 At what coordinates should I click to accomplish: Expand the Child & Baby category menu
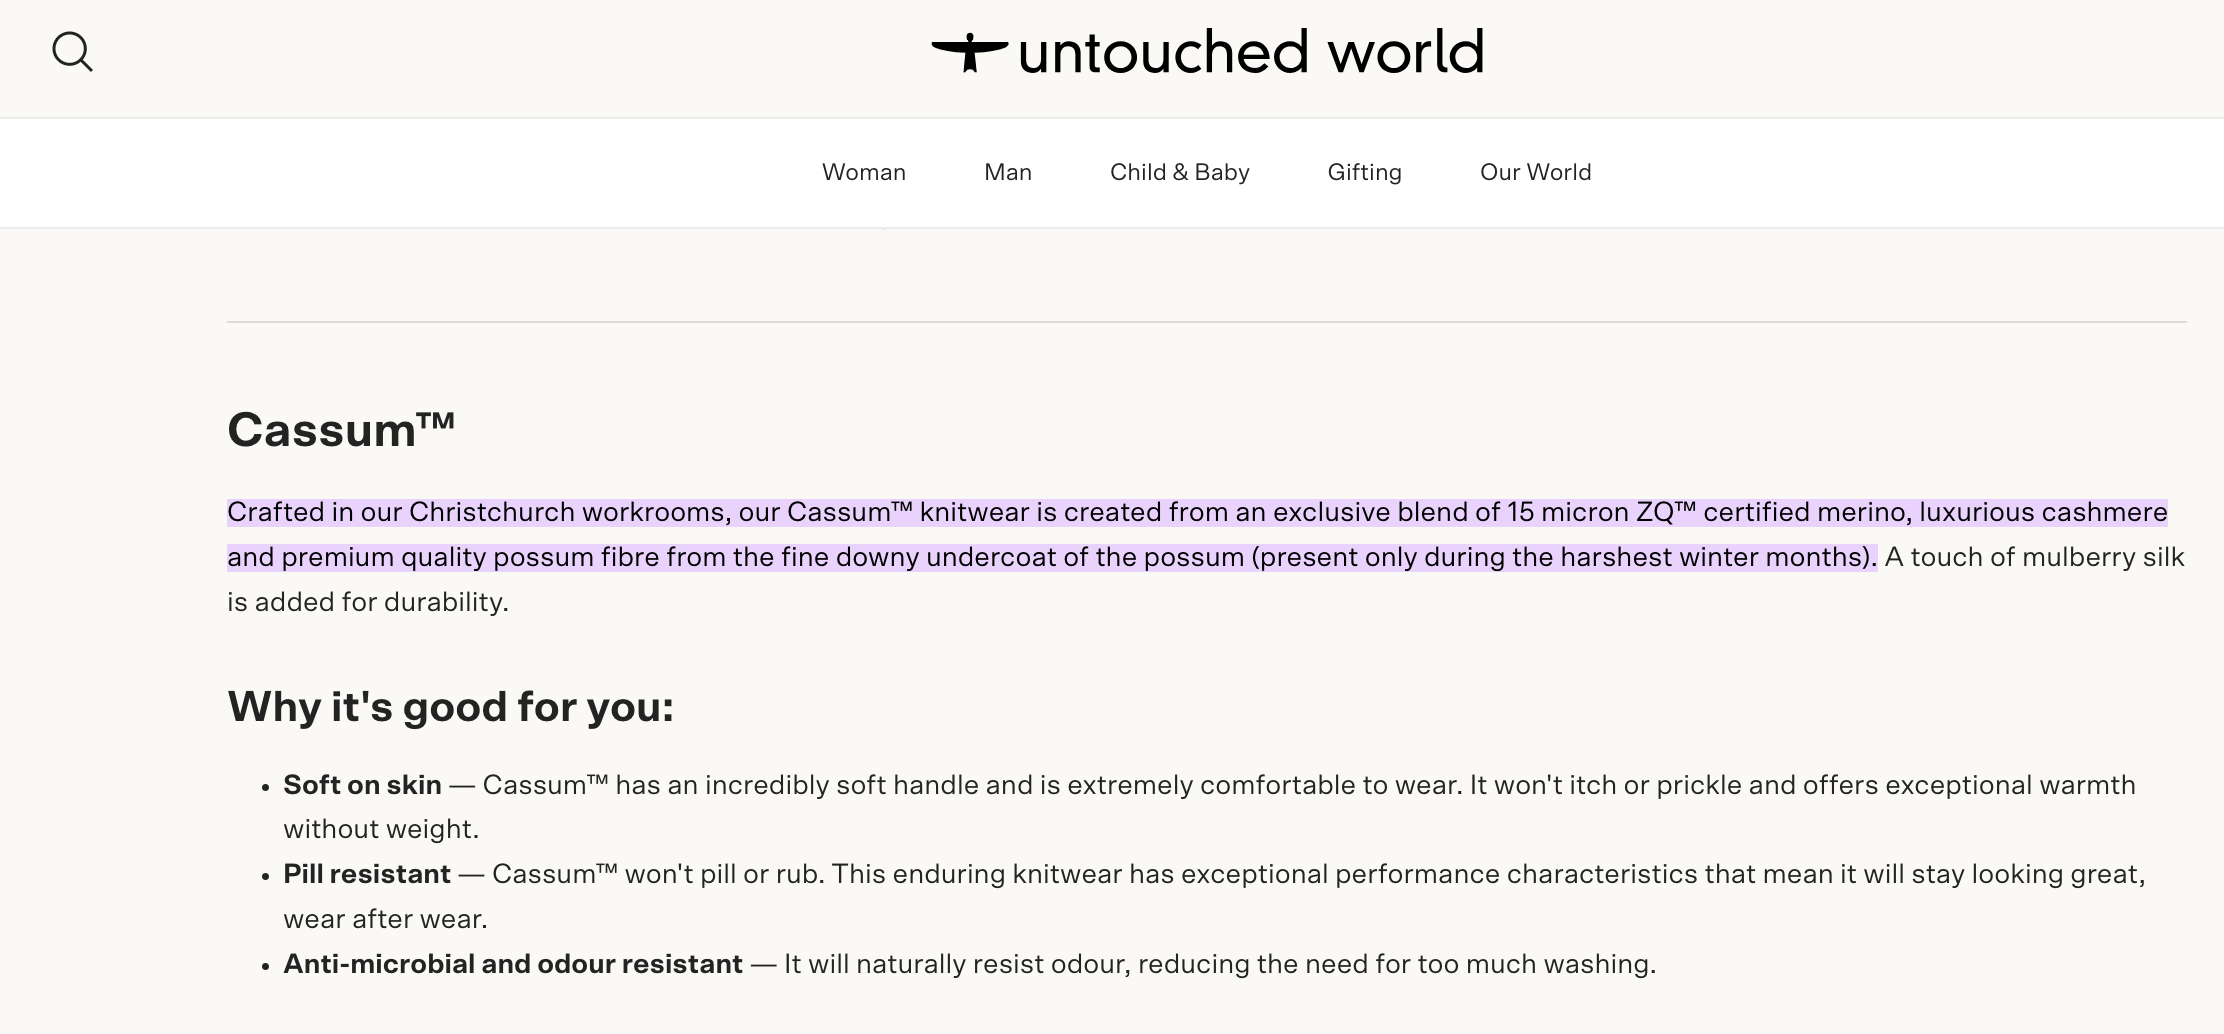1179,172
